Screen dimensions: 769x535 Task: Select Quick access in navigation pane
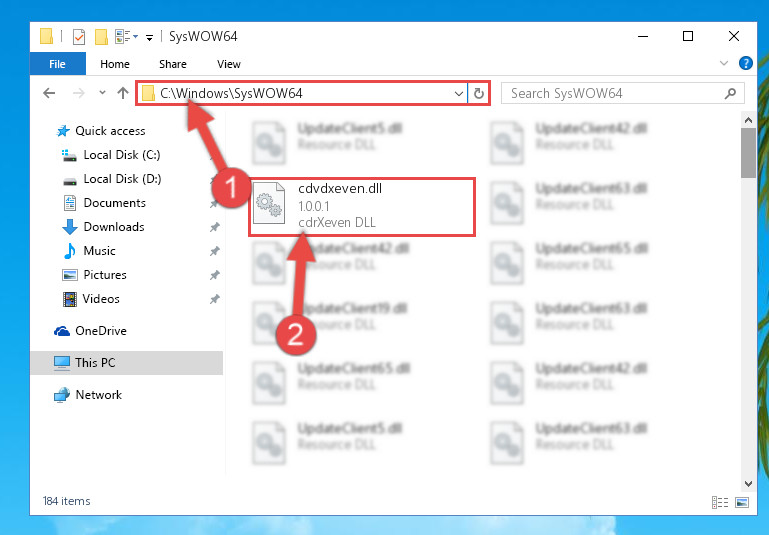point(101,131)
